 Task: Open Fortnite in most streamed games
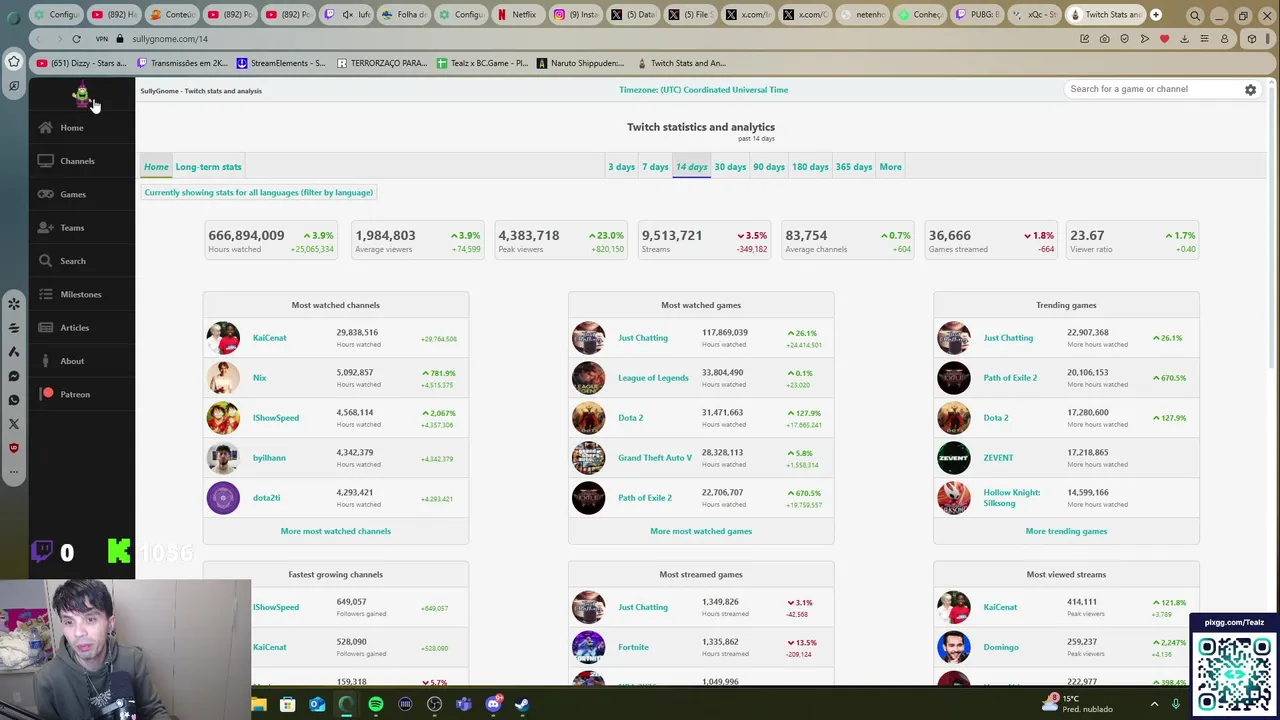[x=633, y=647]
